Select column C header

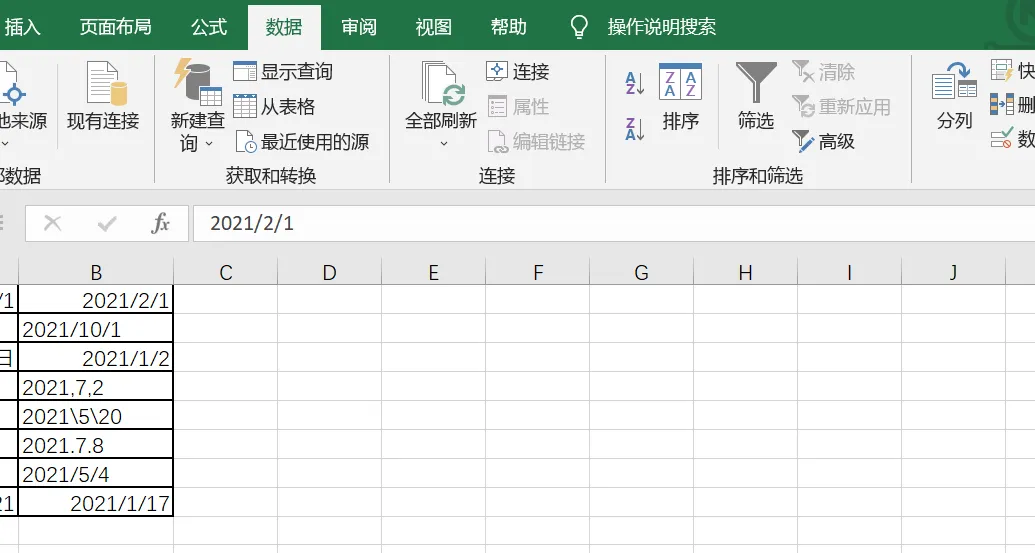226,272
